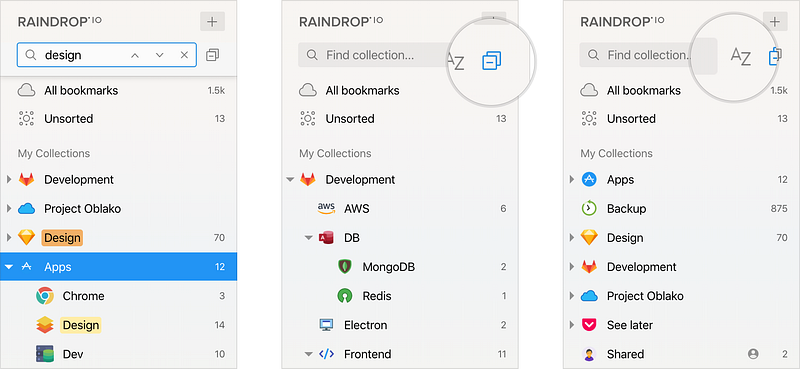800x369 pixels.
Task: Expand Design in the right panel
Action: (571, 238)
